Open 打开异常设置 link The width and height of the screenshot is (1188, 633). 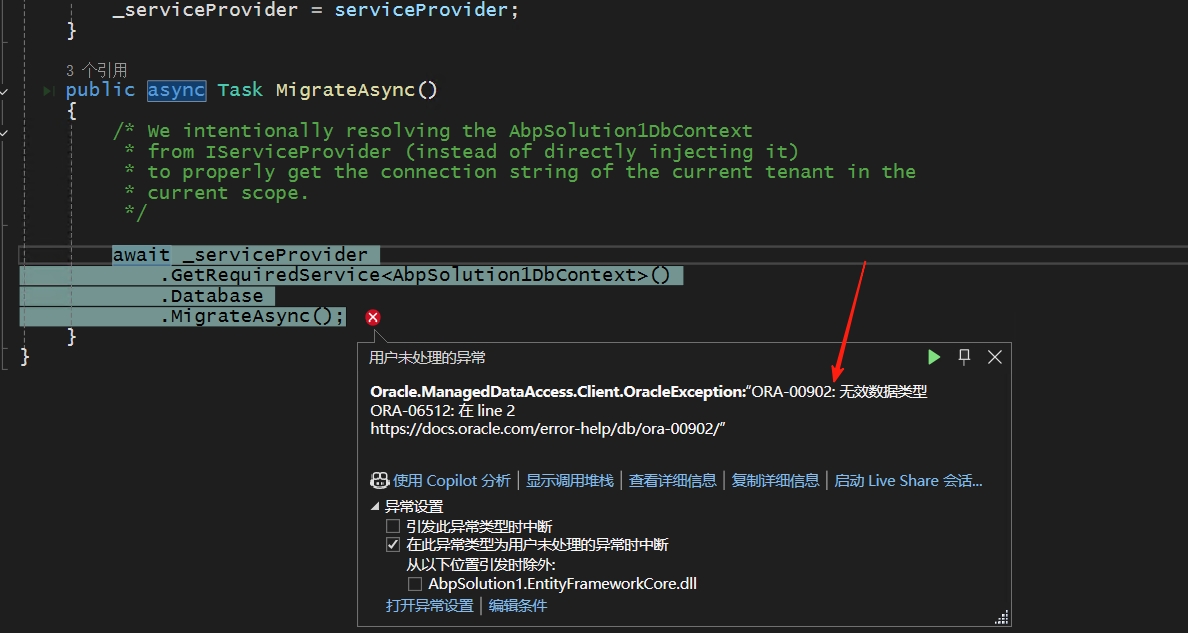coord(430,606)
